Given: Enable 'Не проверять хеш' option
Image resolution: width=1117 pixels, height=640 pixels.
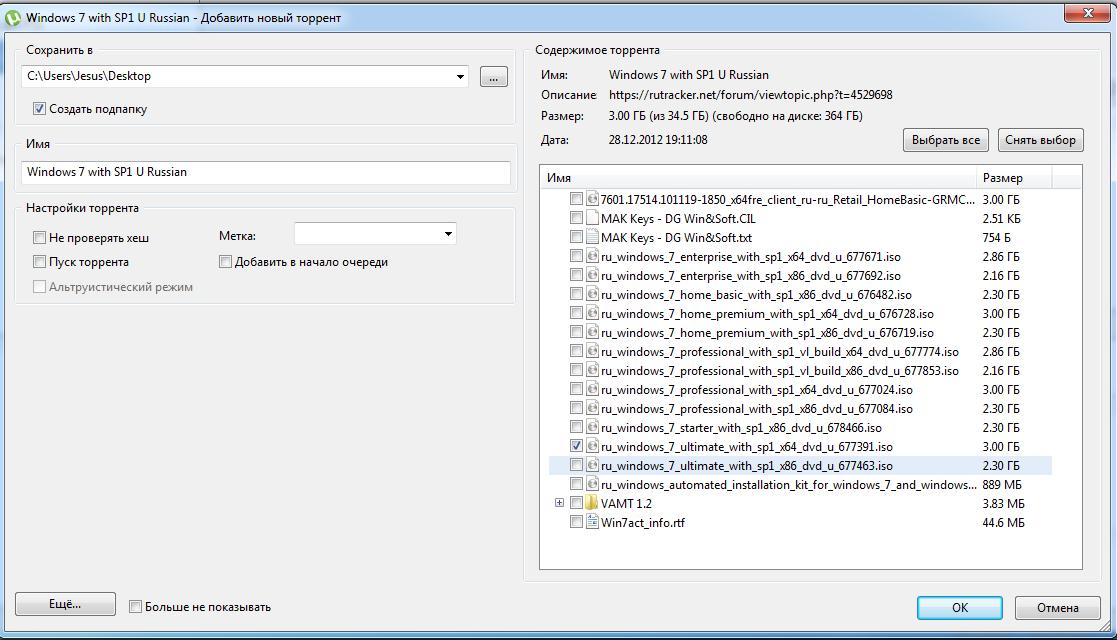Looking at the screenshot, I should pos(40,238).
